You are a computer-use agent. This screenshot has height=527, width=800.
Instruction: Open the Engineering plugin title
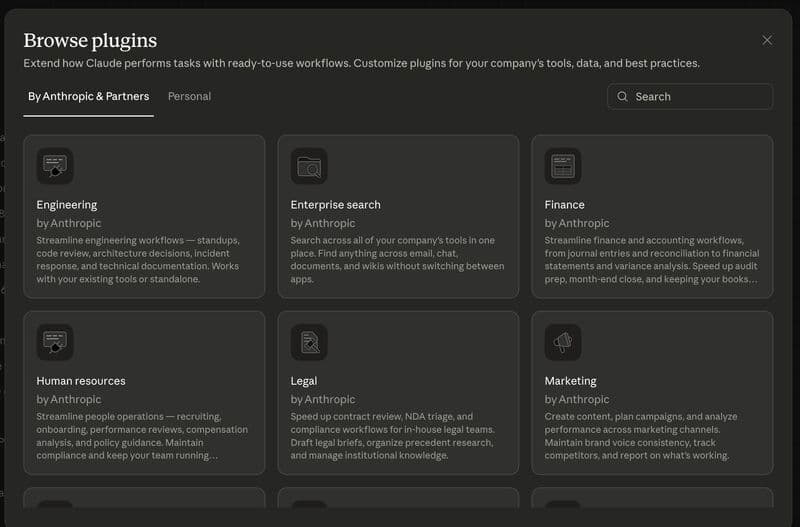coord(67,205)
